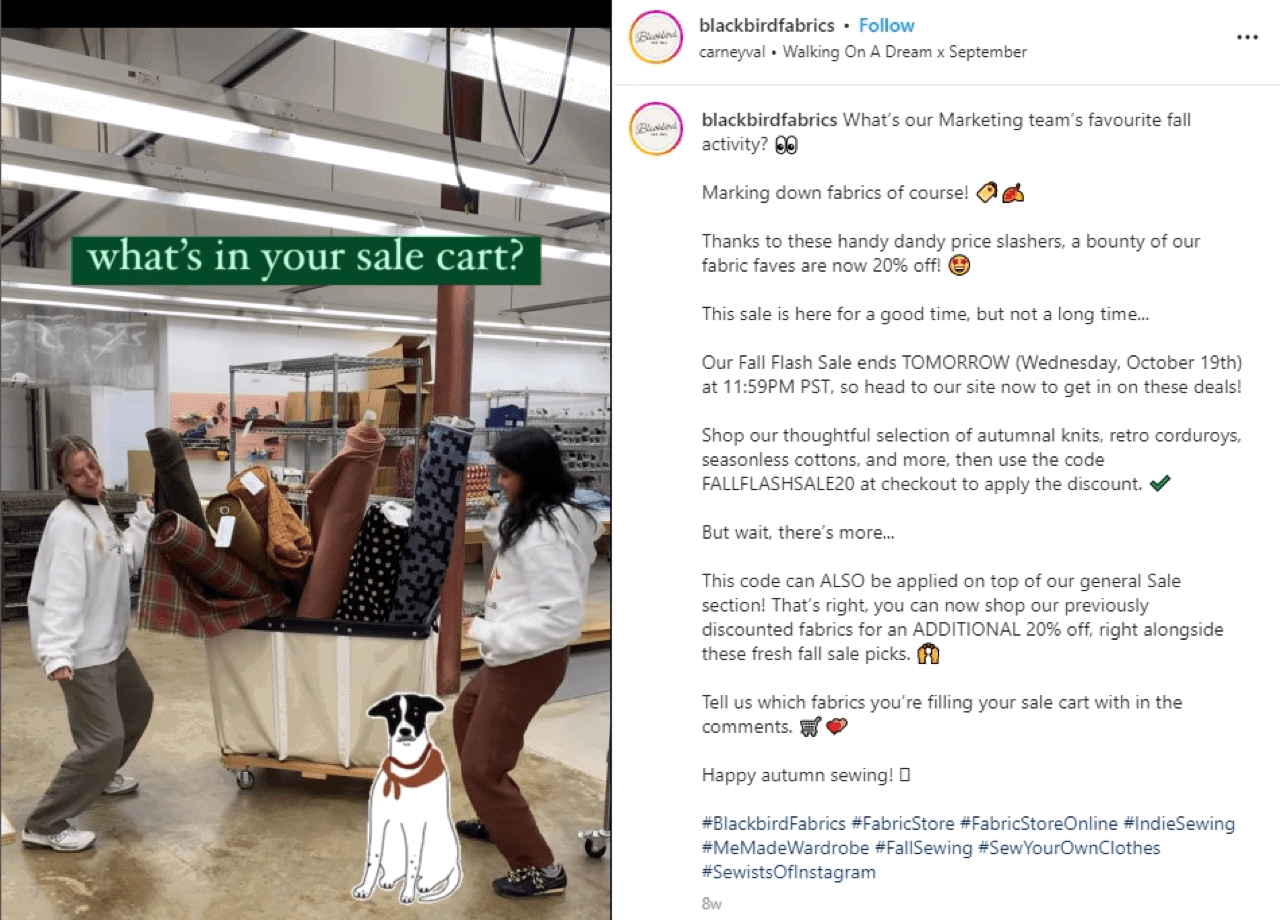Screen dimensions: 1280x920
Task: Click the shopping cart emoji in caption
Action: click(810, 727)
